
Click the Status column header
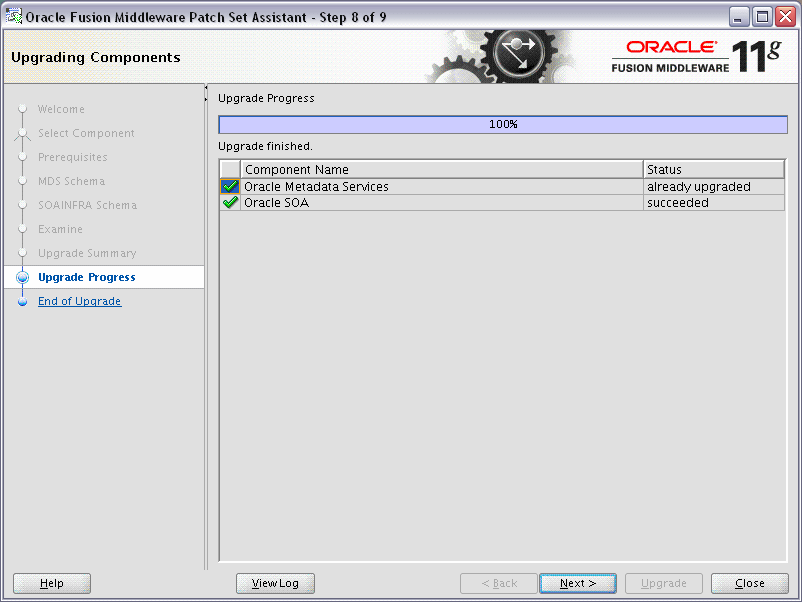[x=714, y=169]
